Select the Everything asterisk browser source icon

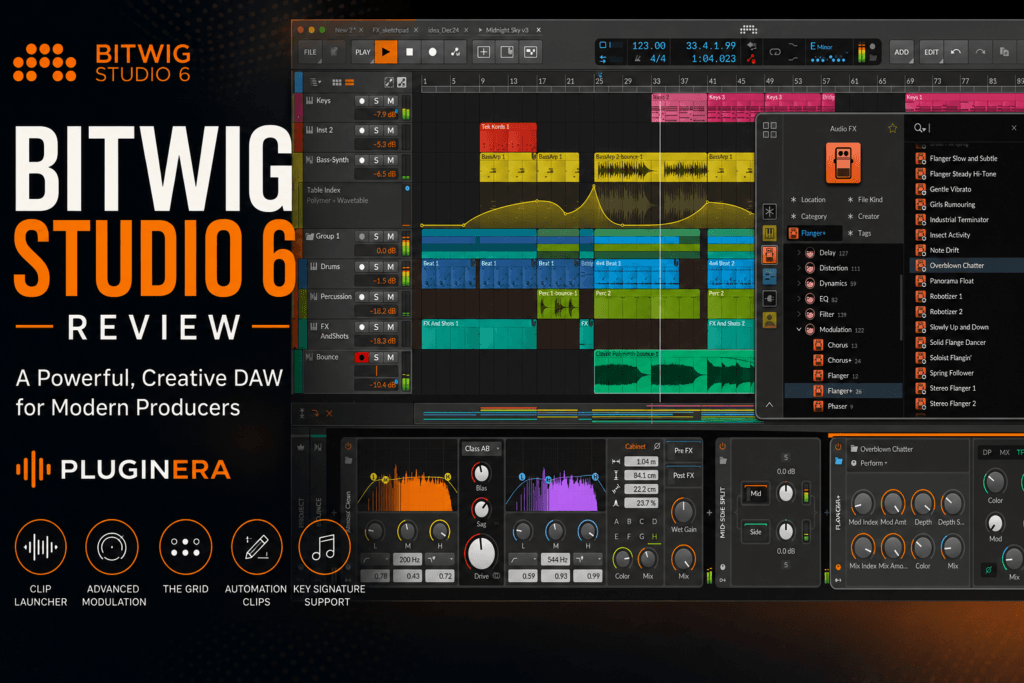[769, 211]
